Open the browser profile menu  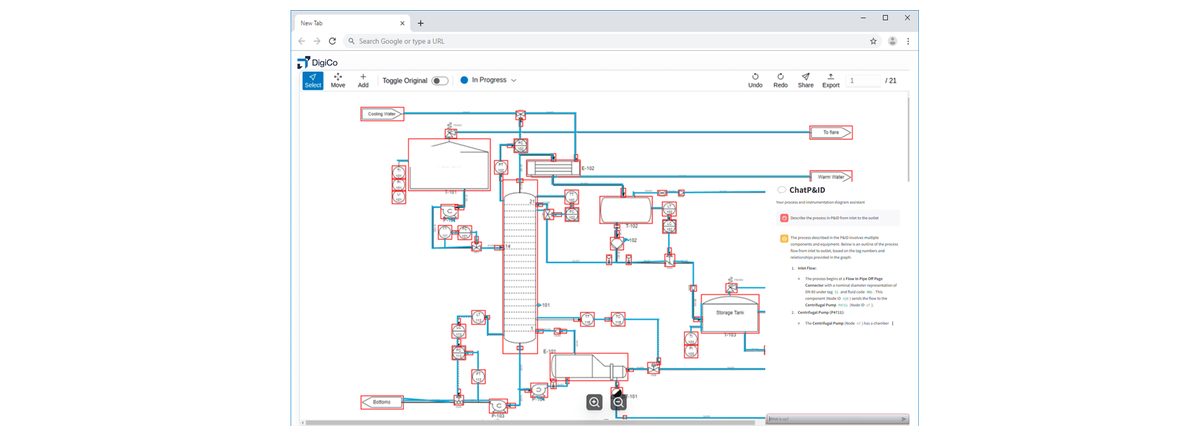(x=892, y=41)
